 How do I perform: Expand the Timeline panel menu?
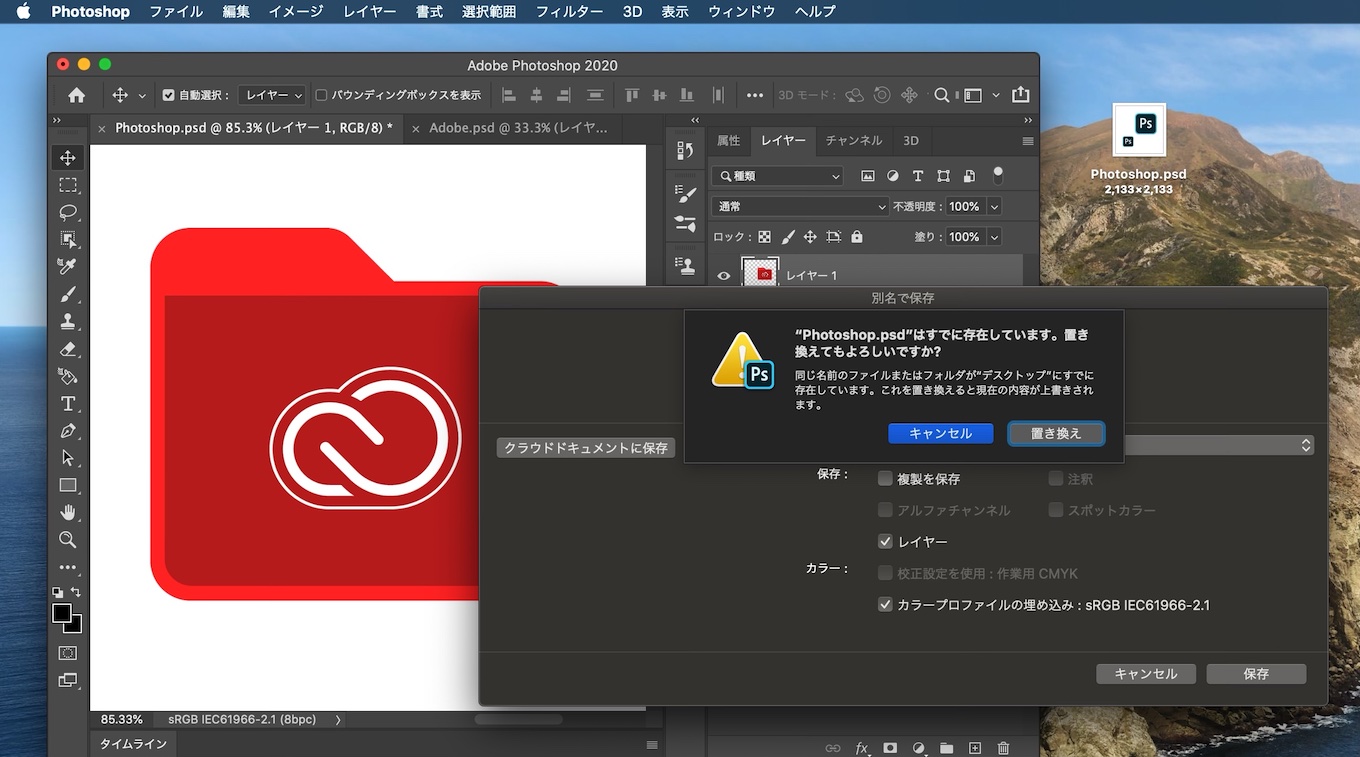coord(652,745)
